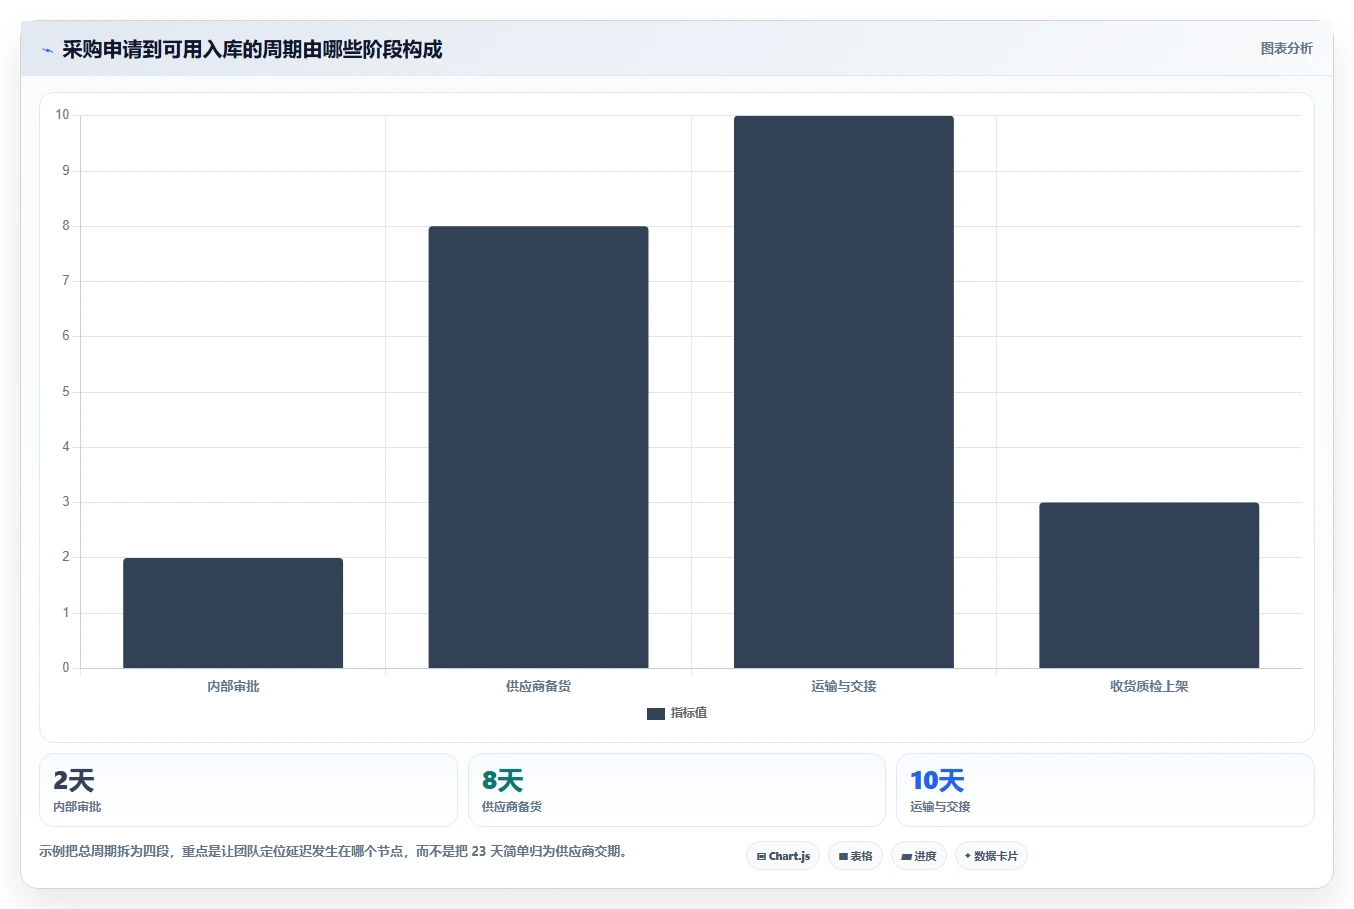Click the 收货质检上架 bar in chart

click(x=1149, y=585)
